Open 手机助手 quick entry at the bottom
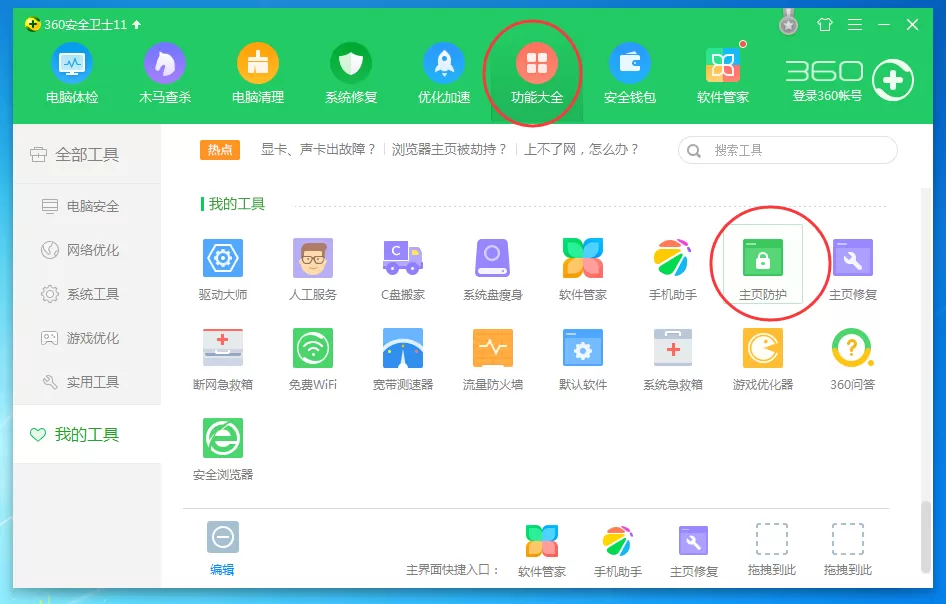The image size is (946, 604). click(618, 550)
